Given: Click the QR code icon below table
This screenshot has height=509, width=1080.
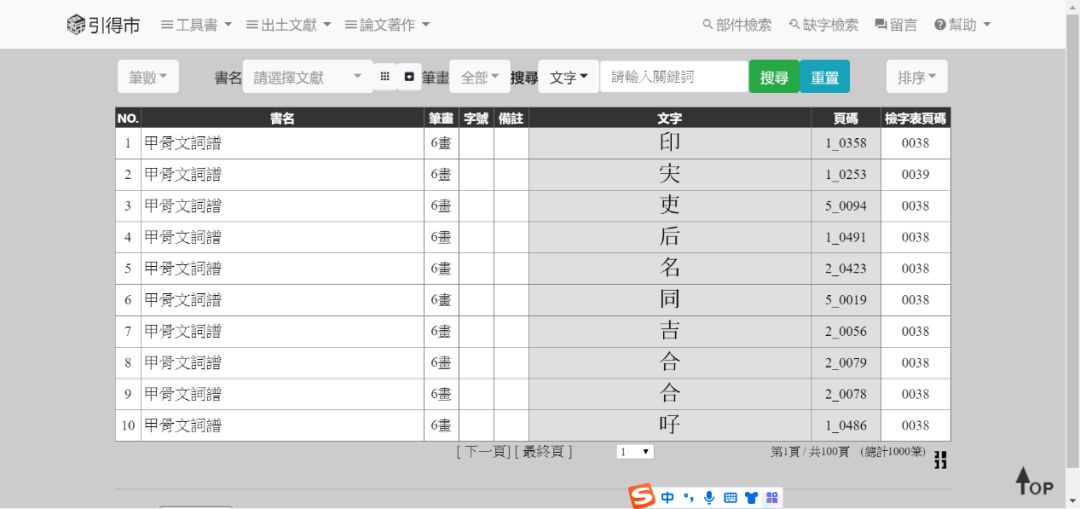Looking at the screenshot, I should (x=940, y=460).
